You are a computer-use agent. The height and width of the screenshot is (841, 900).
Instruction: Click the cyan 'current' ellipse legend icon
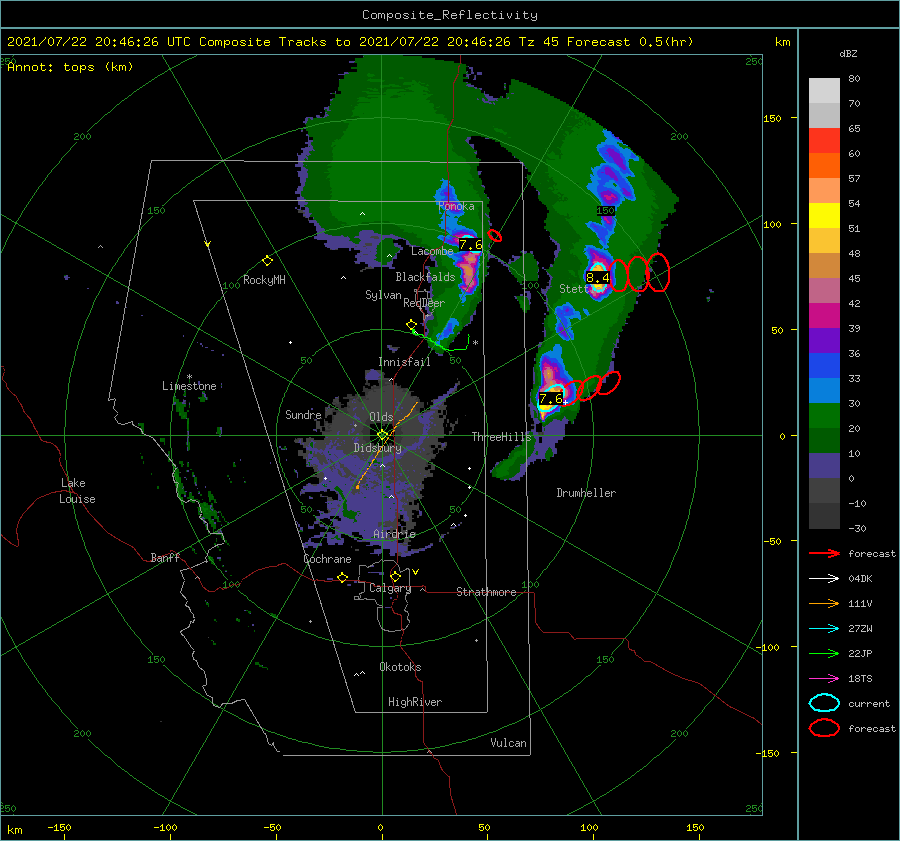824,703
